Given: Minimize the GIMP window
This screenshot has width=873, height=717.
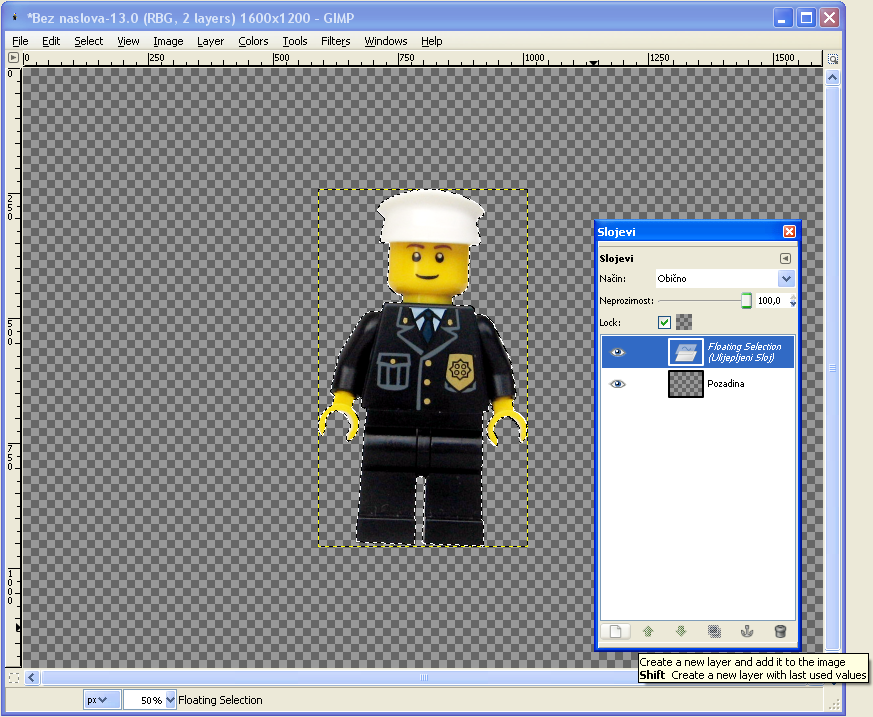Looking at the screenshot, I should pos(782,18).
